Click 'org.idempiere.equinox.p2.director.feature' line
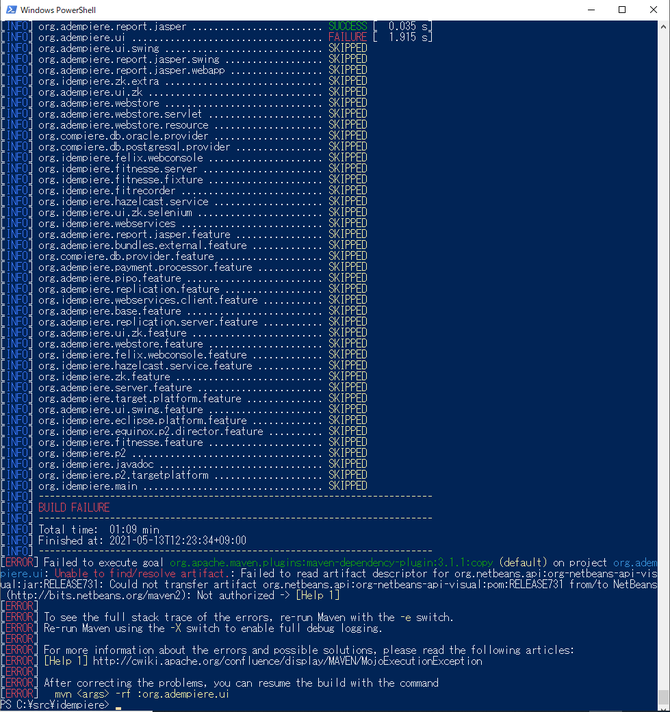Screen dimensions: 670x712 (x=202, y=431)
